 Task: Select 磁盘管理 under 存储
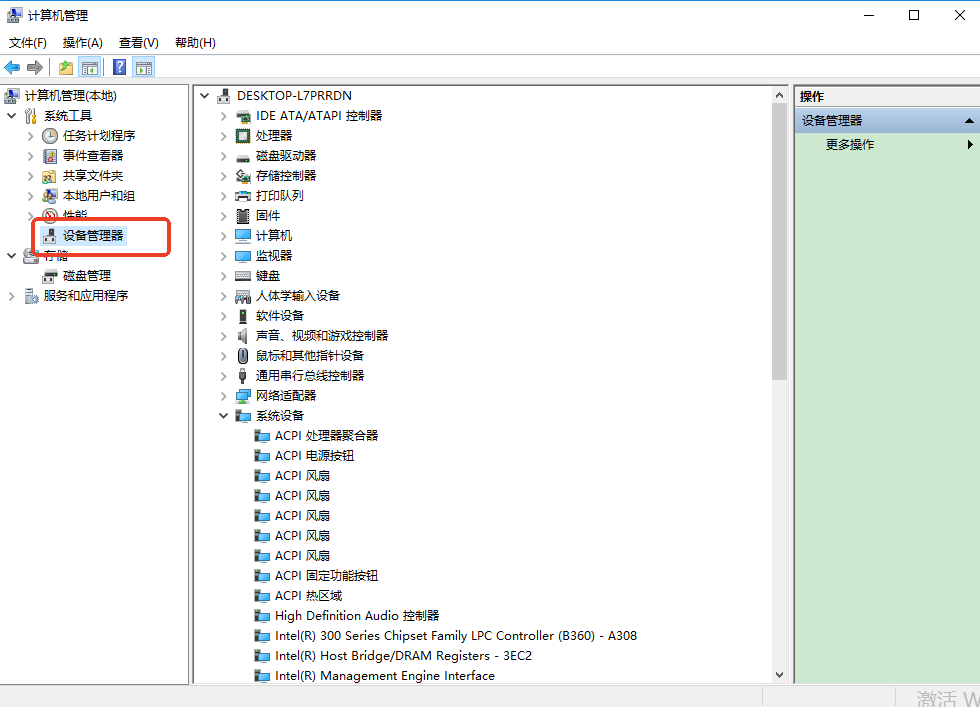86,275
